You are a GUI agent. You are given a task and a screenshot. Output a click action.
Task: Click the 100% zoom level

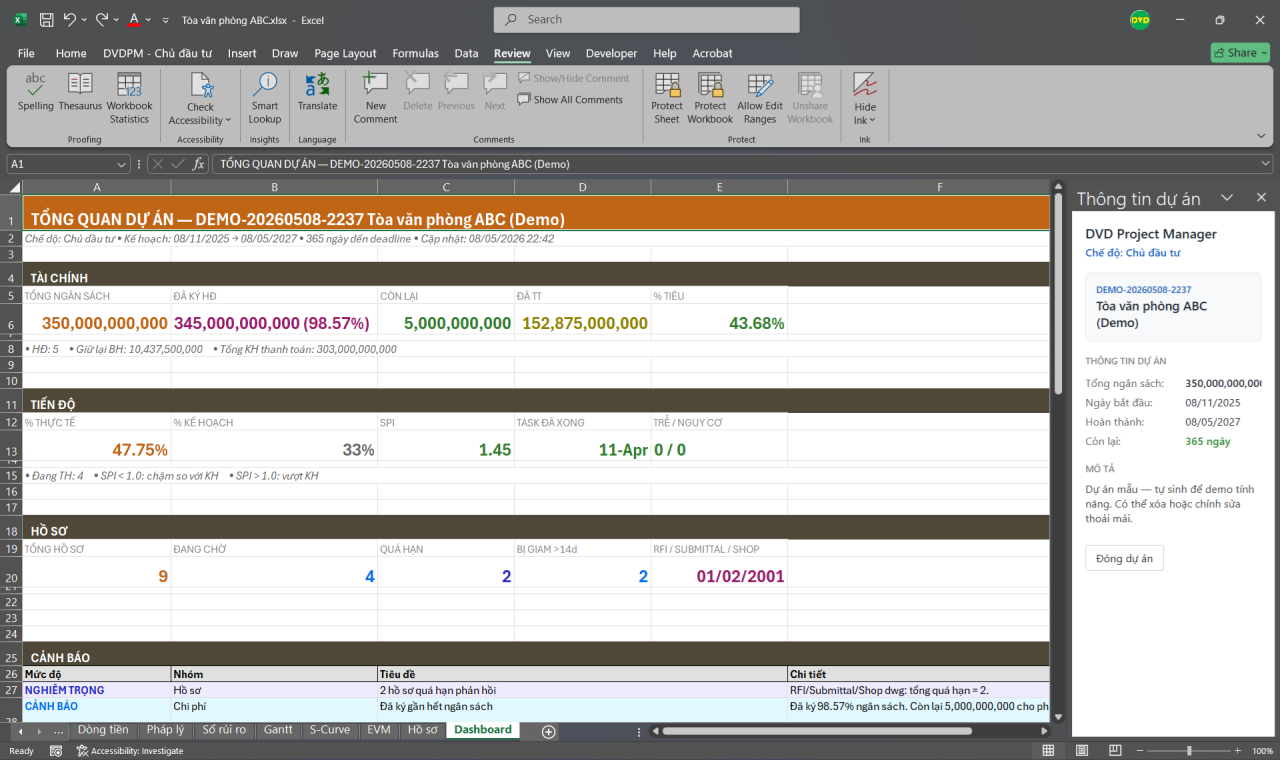1262,750
